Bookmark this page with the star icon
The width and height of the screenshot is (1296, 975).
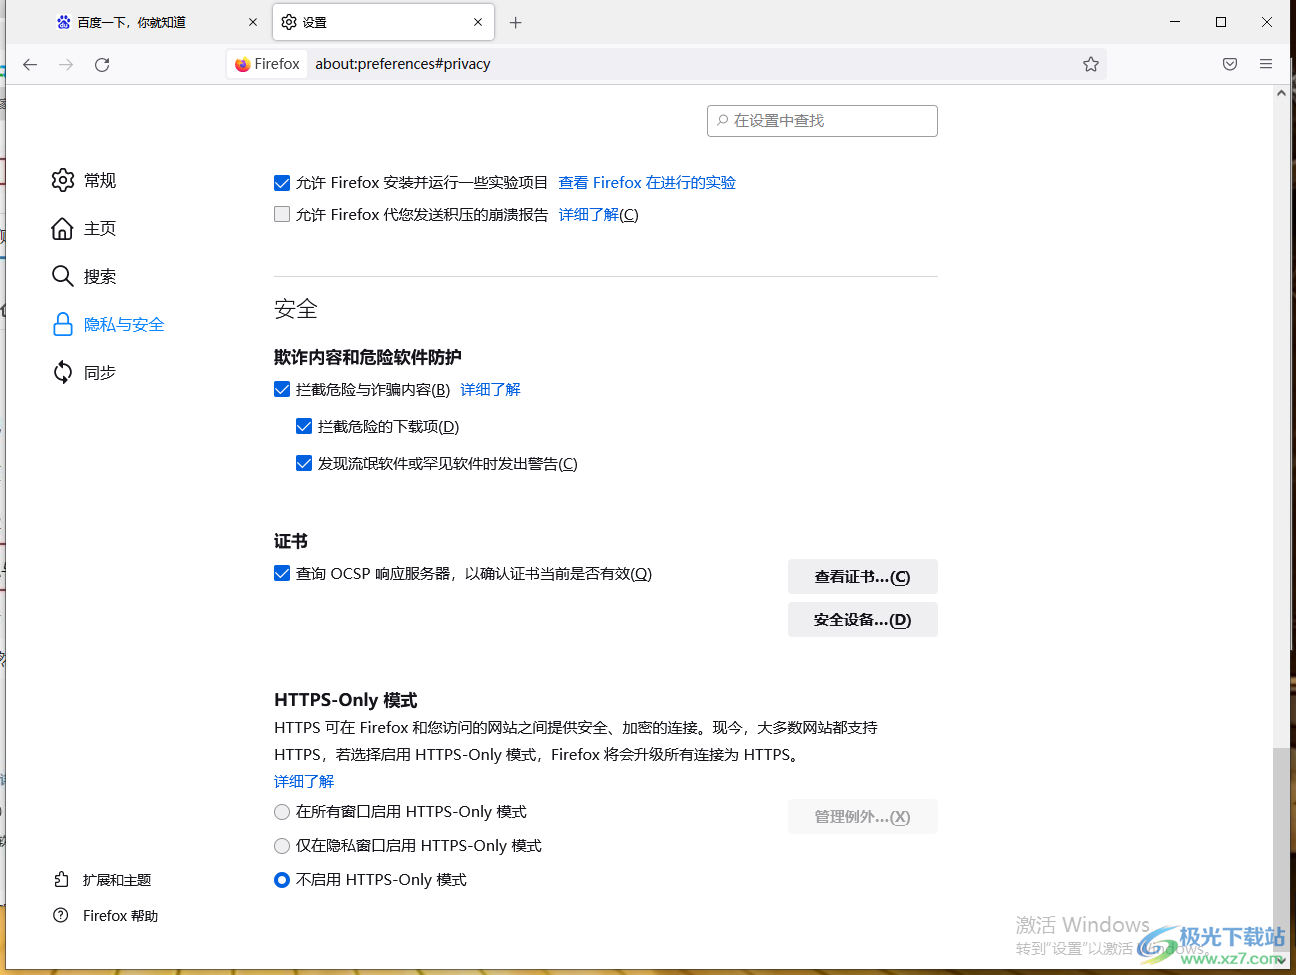point(1090,64)
